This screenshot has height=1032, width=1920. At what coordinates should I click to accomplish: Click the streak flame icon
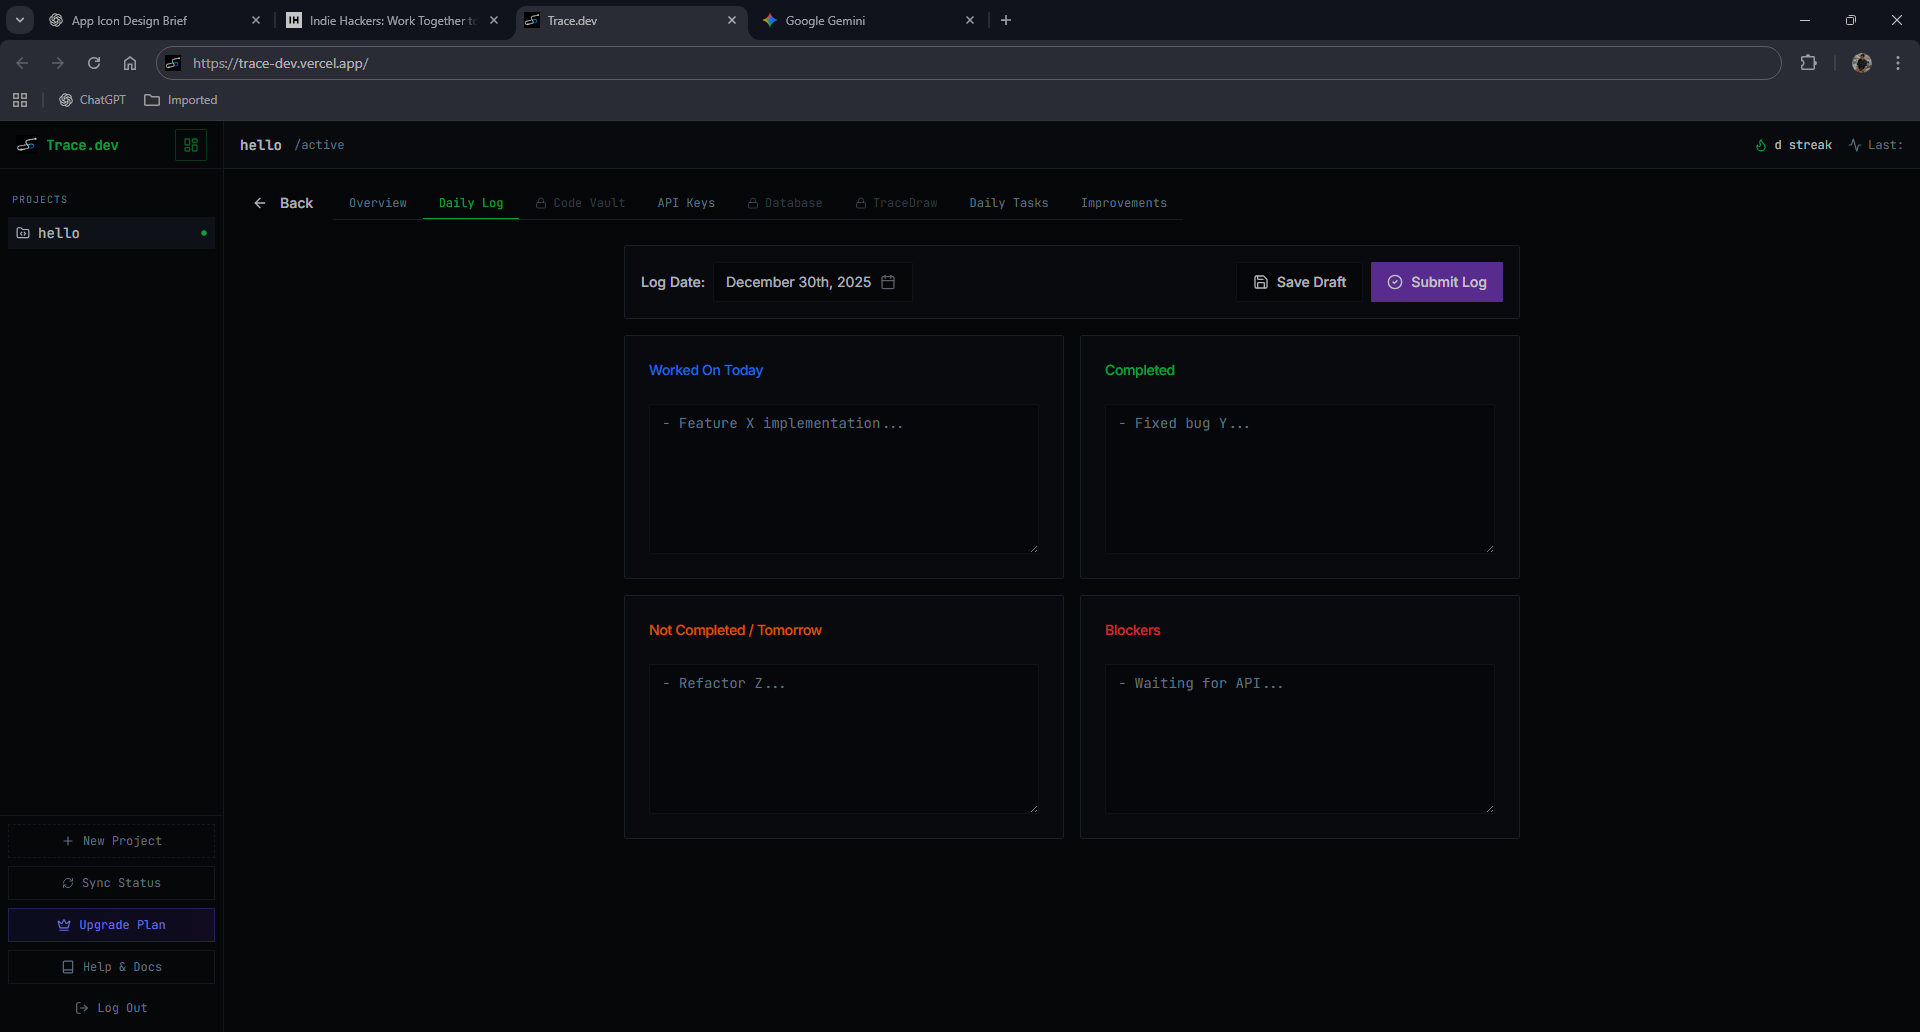(x=1762, y=145)
